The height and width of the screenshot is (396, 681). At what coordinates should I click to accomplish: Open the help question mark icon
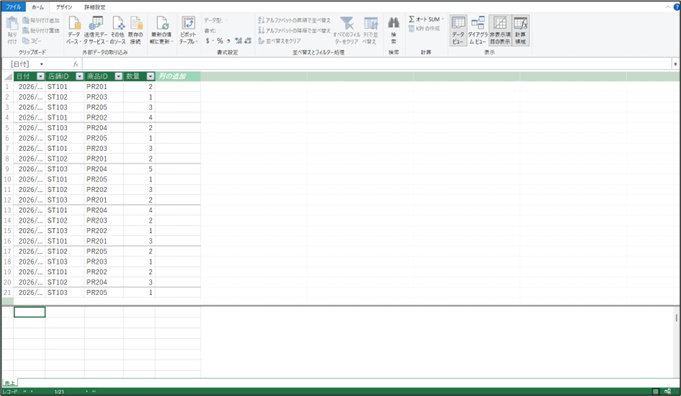coord(677,7)
